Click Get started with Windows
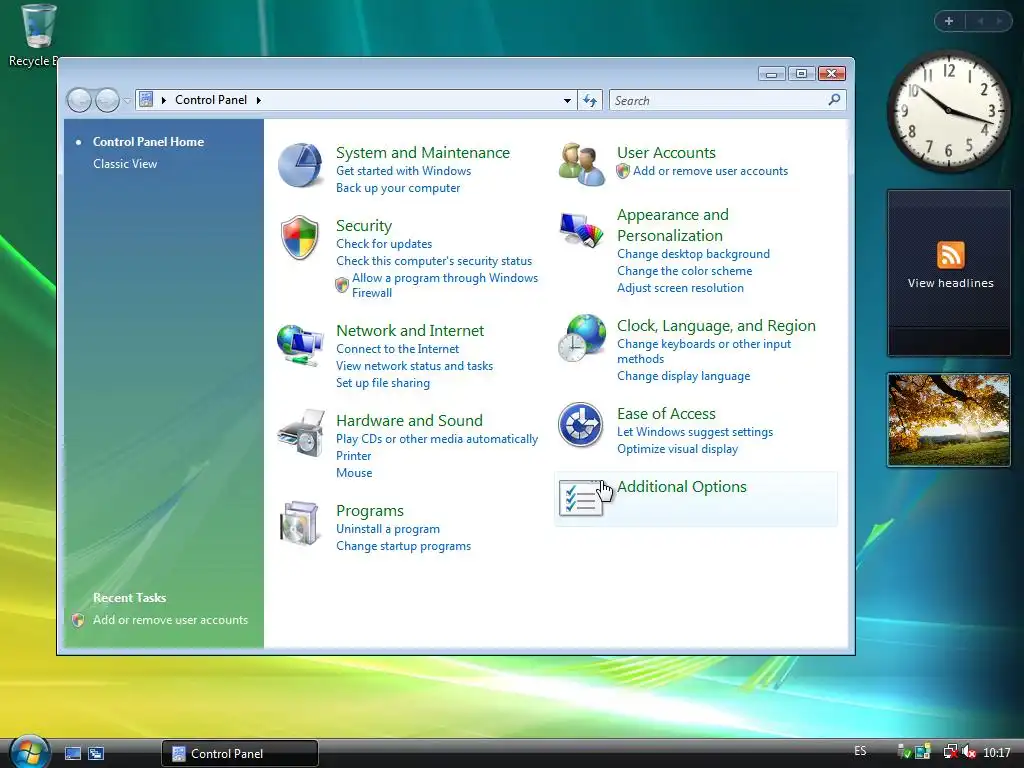Screen dimensions: 1024x768 coord(403,171)
